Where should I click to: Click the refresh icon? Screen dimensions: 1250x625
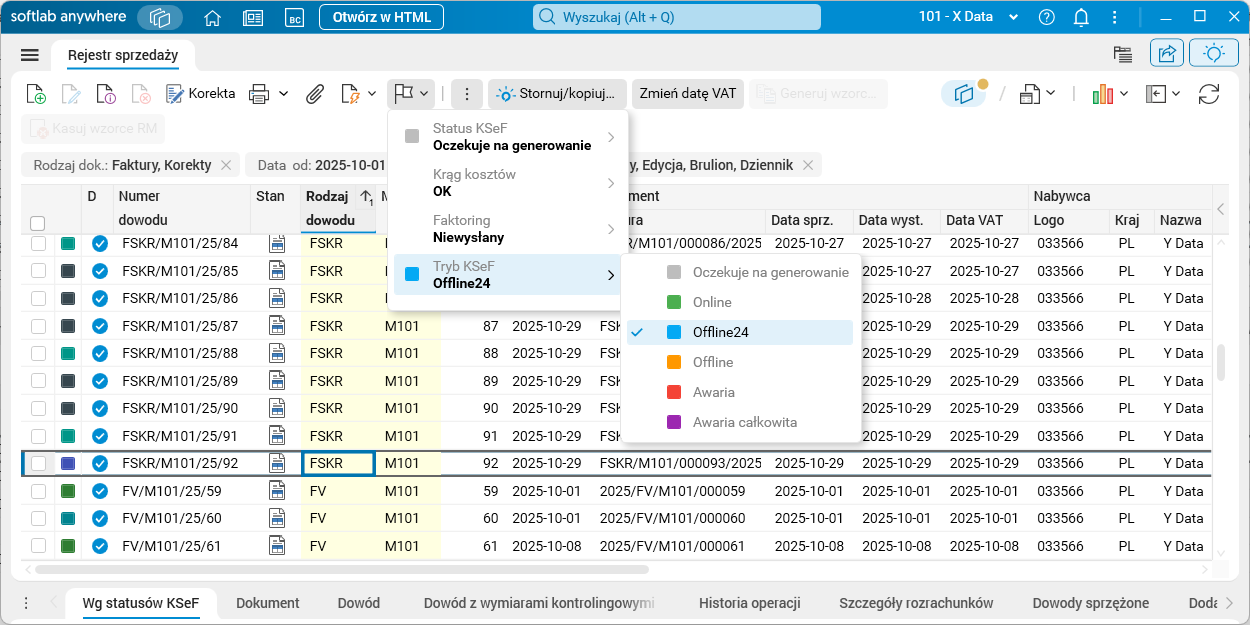coord(1209,94)
